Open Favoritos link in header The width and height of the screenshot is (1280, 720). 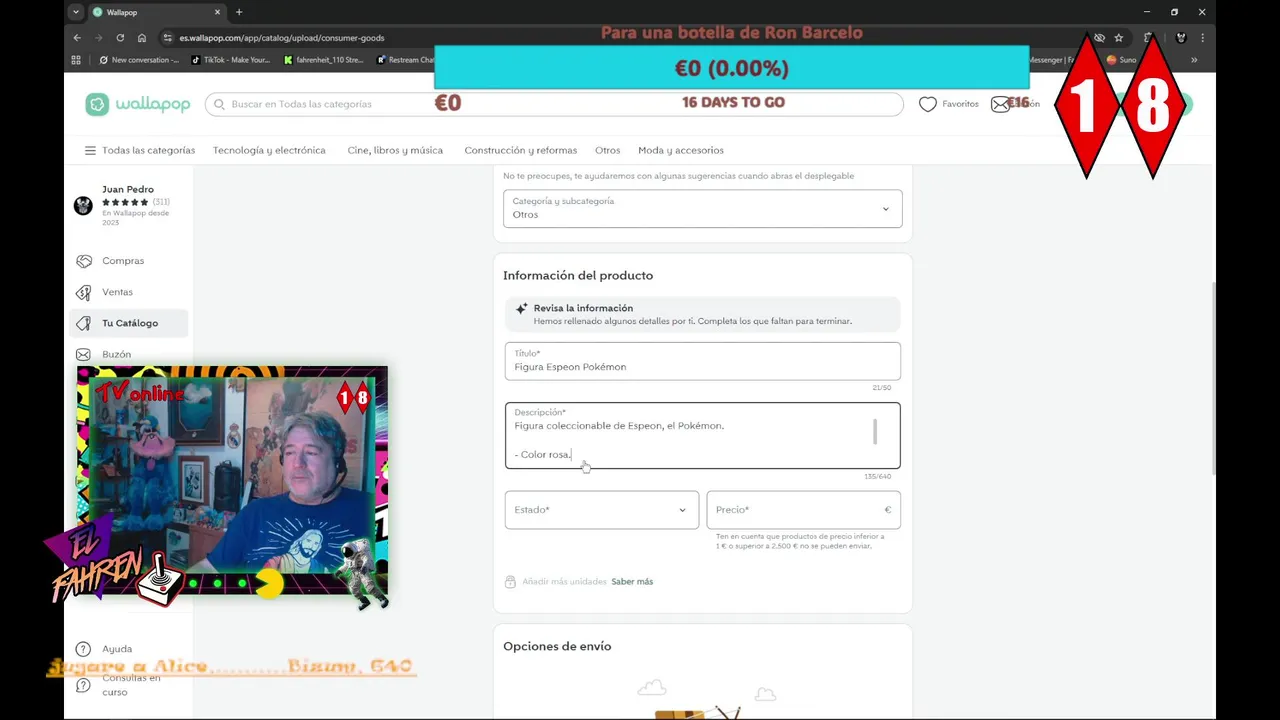(960, 104)
